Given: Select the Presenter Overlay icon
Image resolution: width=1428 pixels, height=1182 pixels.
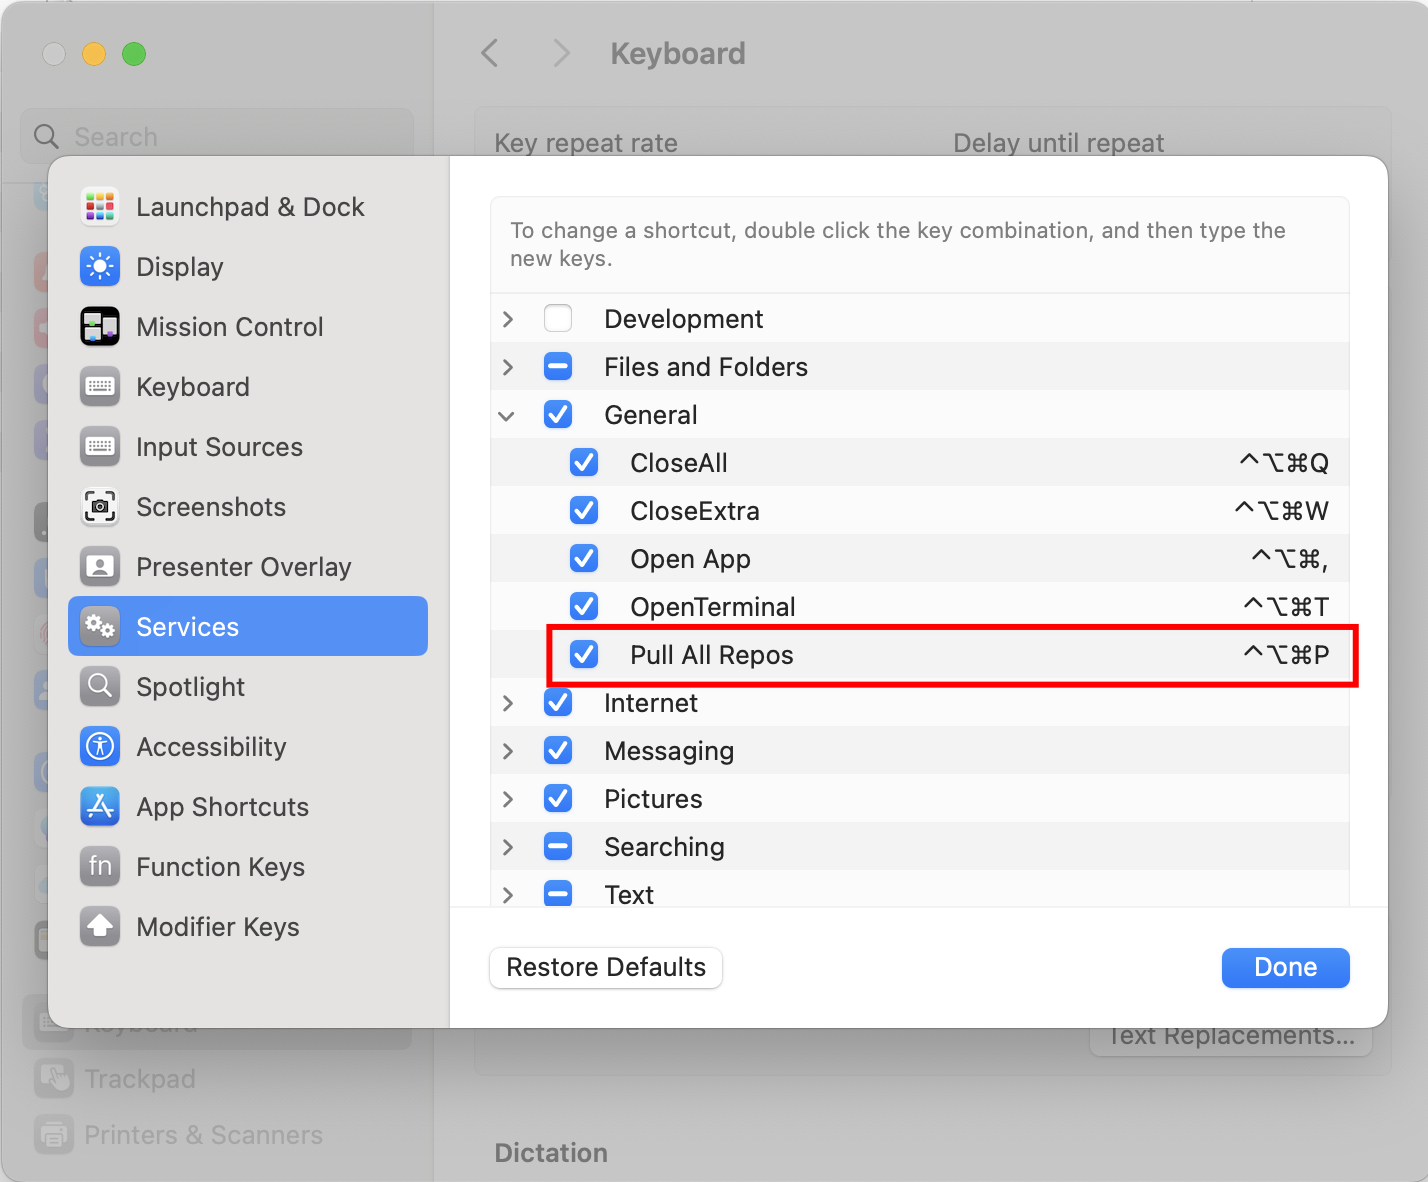Looking at the screenshot, I should click(x=100, y=567).
